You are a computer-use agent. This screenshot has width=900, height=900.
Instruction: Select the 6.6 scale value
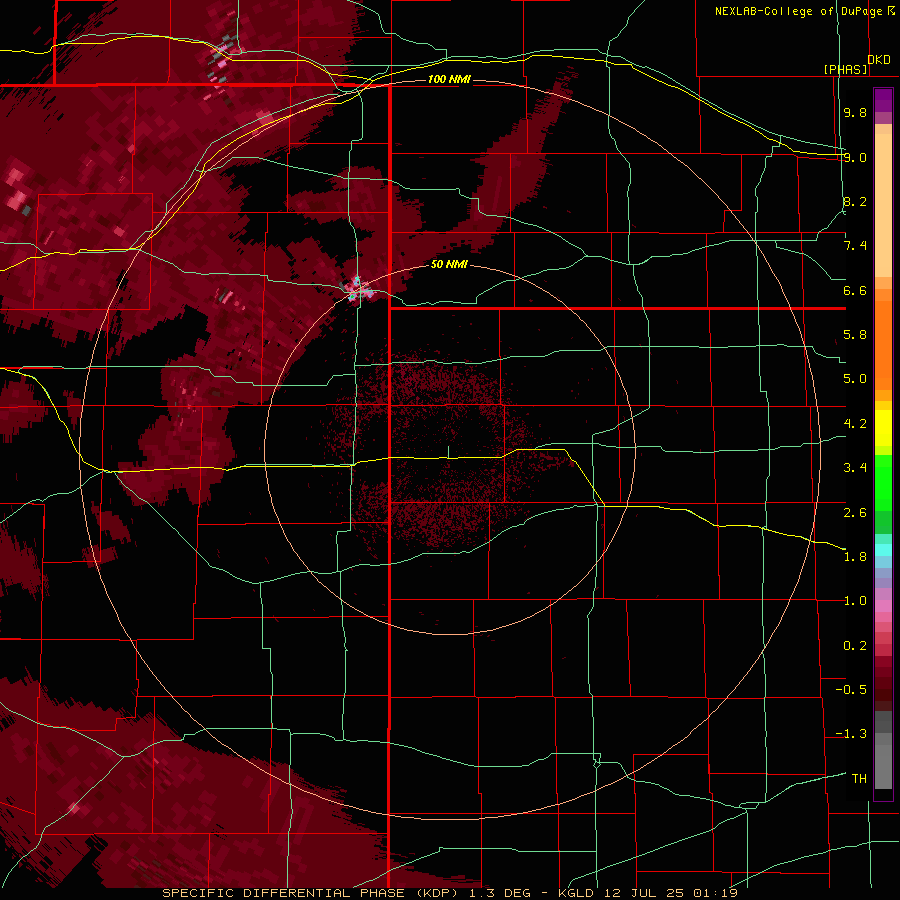click(855, 290)
